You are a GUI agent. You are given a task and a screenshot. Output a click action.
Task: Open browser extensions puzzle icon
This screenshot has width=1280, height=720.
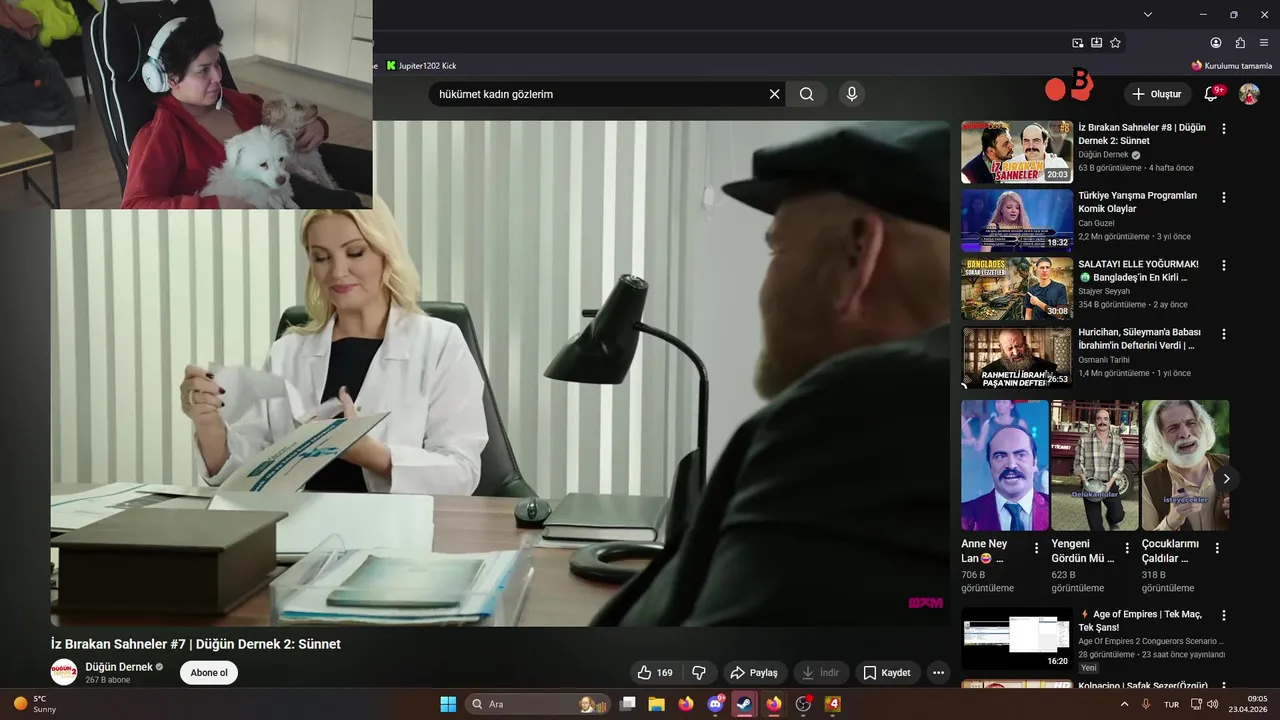point(1240,43)
